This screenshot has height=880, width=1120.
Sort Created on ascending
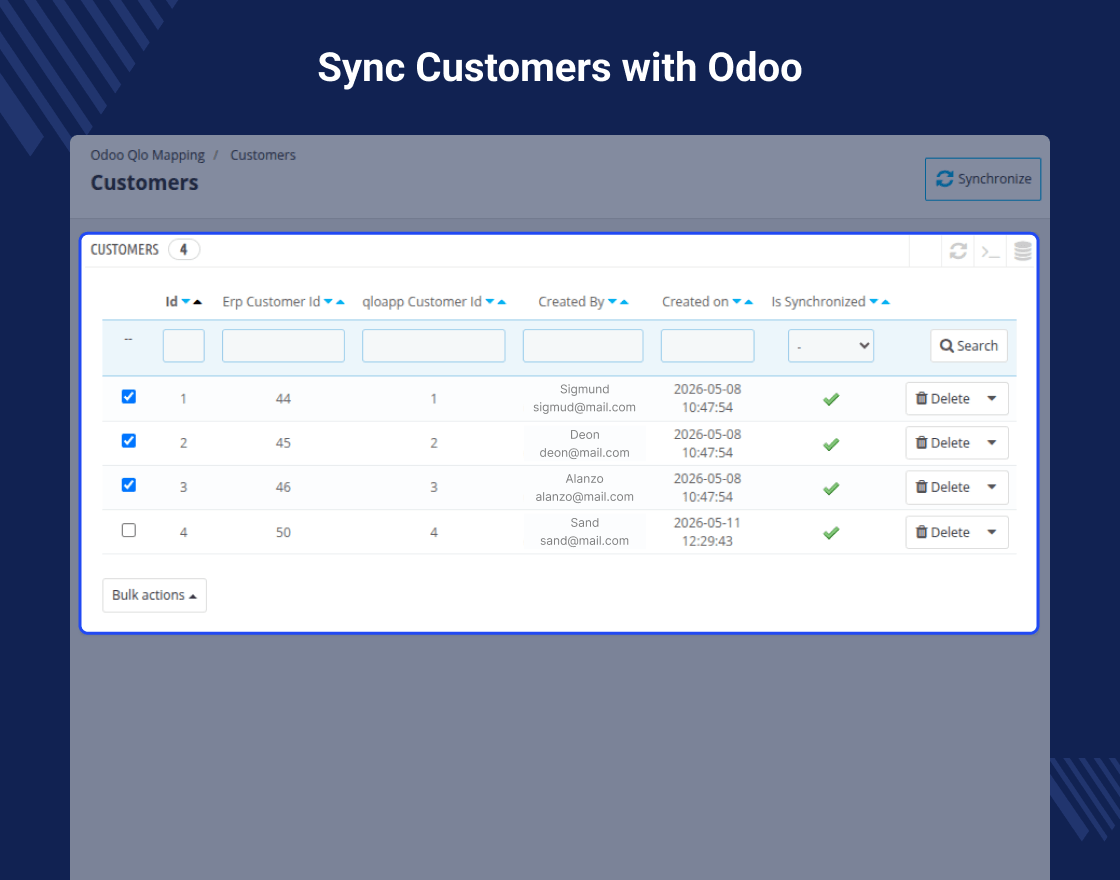(749, 302)
